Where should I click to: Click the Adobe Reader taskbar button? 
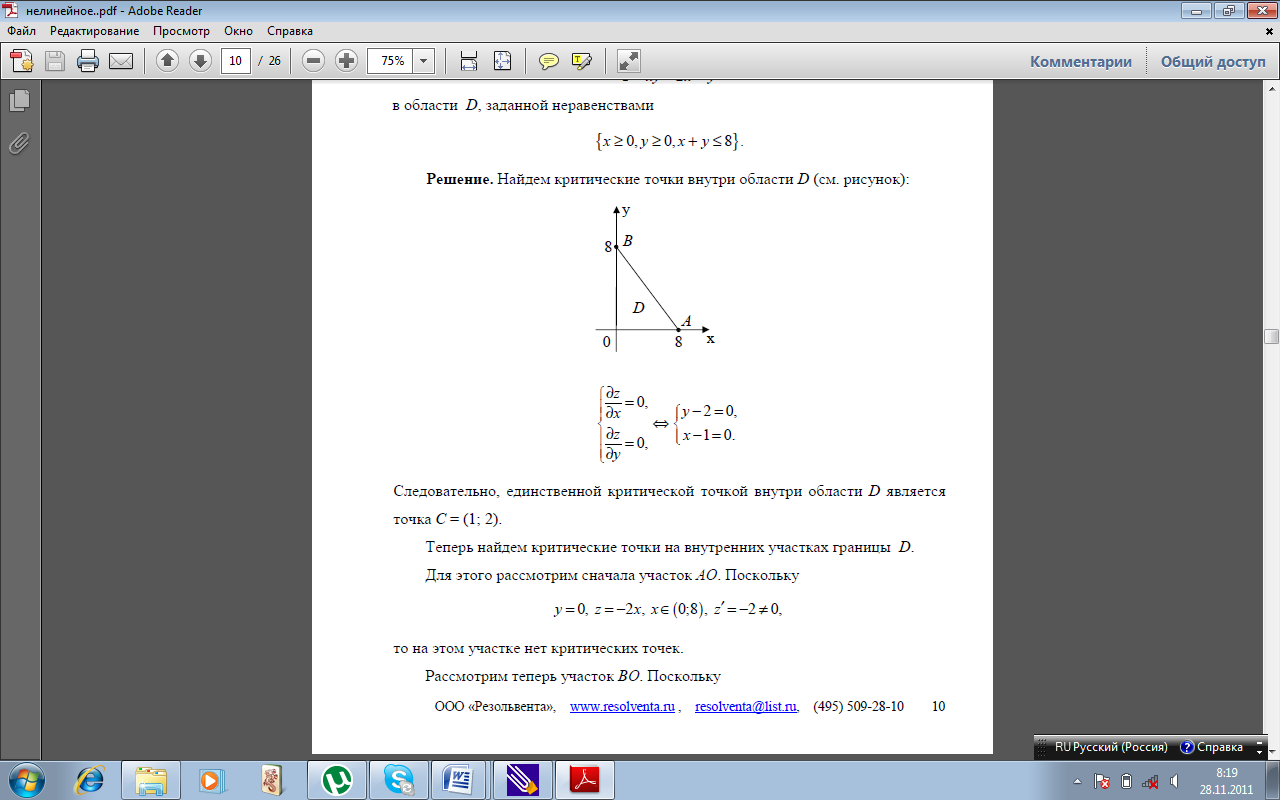pos(583,778)
